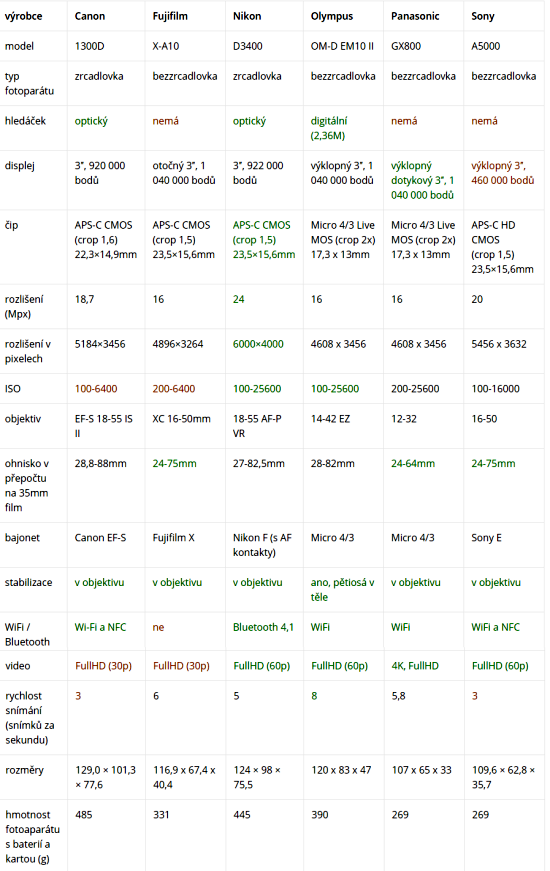Image resolution: width=550 pixels, height=871 pixels.
Task: Select the 'Bluetooth 4,1' connectivity cell
Action: pos(263,627)
